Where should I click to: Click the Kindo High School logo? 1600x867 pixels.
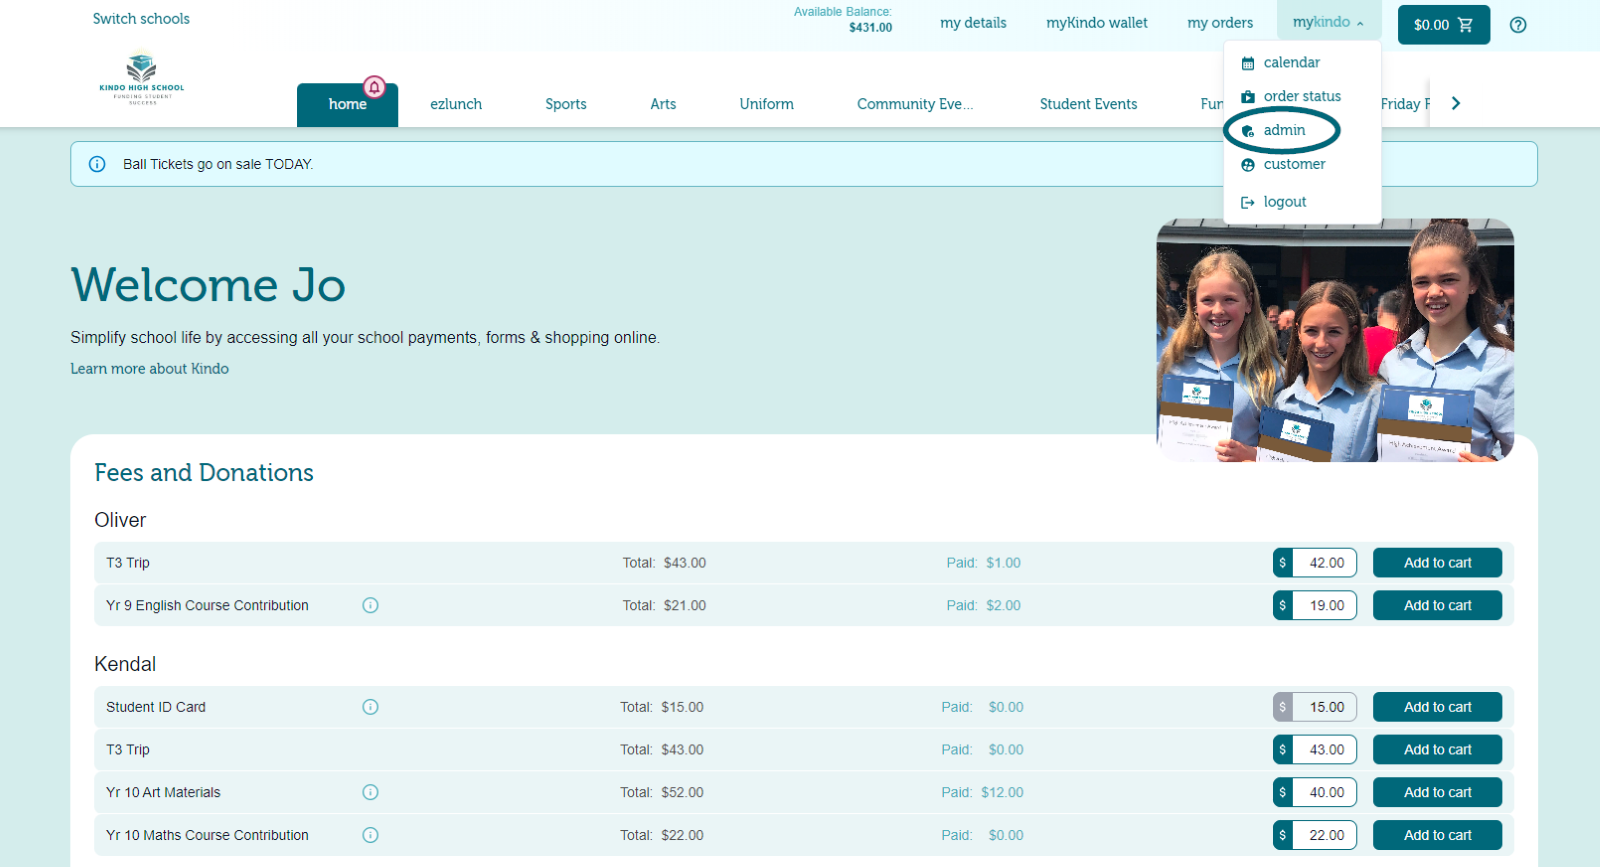(x=142, y=80)
